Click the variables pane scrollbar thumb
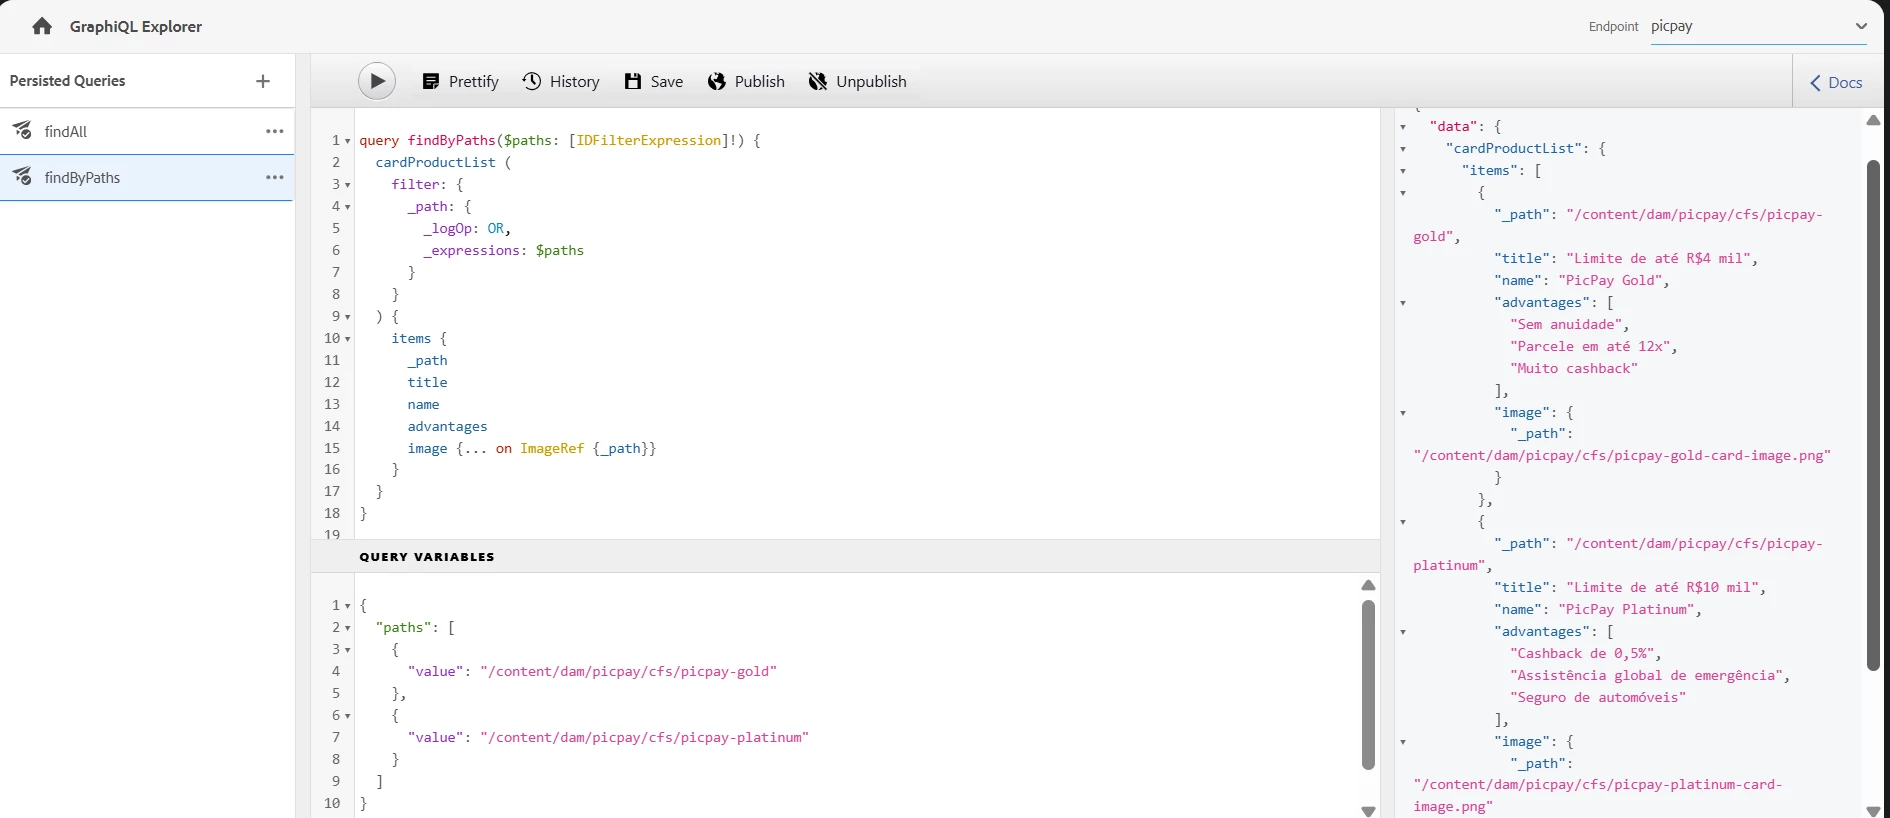The image size is (1890, 818). pyautogui.click(x=1368, y=685)
